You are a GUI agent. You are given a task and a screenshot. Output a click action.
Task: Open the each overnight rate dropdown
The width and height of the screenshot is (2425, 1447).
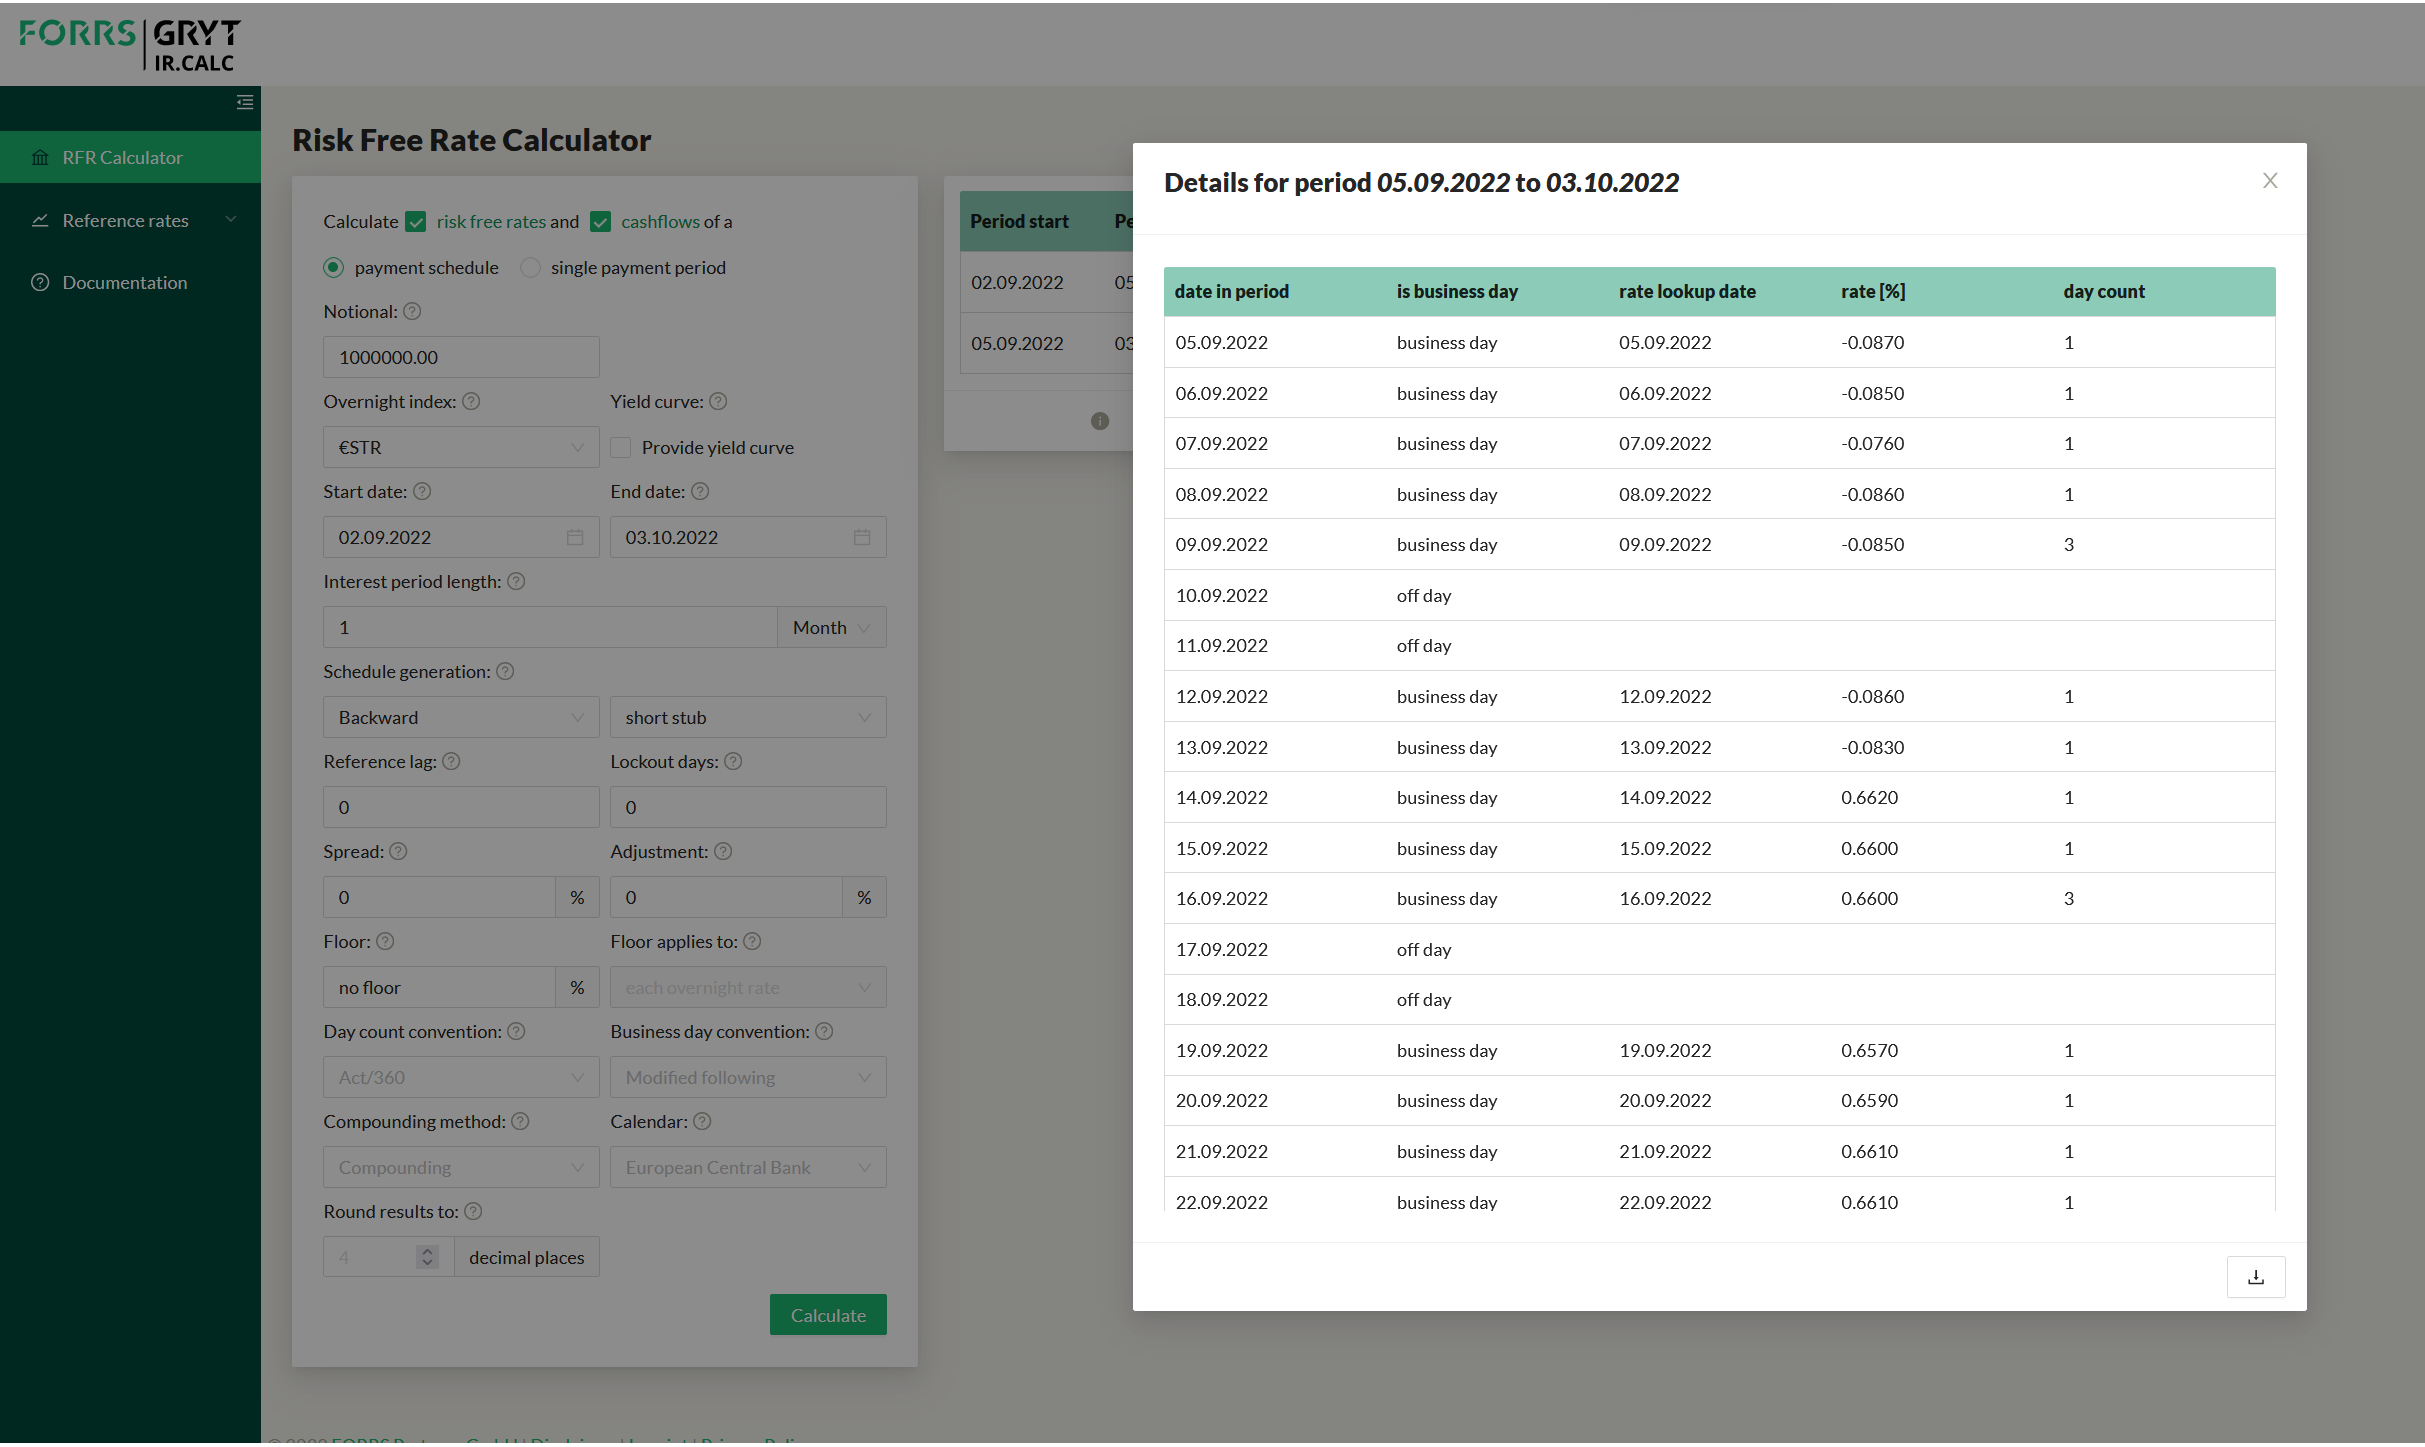[748, 987]
